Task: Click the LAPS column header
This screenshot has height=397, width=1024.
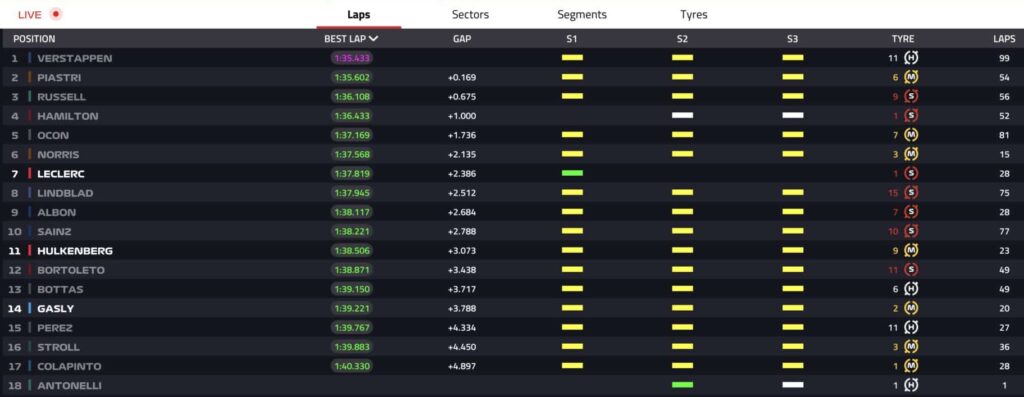Action: tap(1004, 39)
